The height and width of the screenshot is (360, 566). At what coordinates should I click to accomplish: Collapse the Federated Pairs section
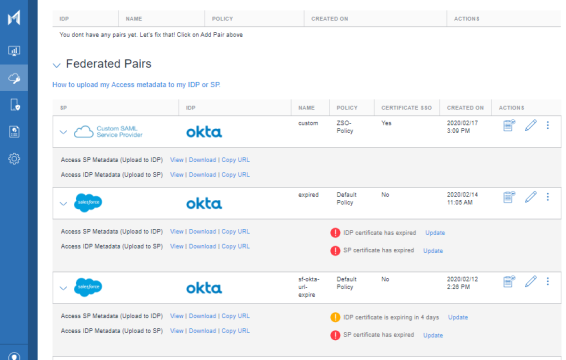click(56, 65)
